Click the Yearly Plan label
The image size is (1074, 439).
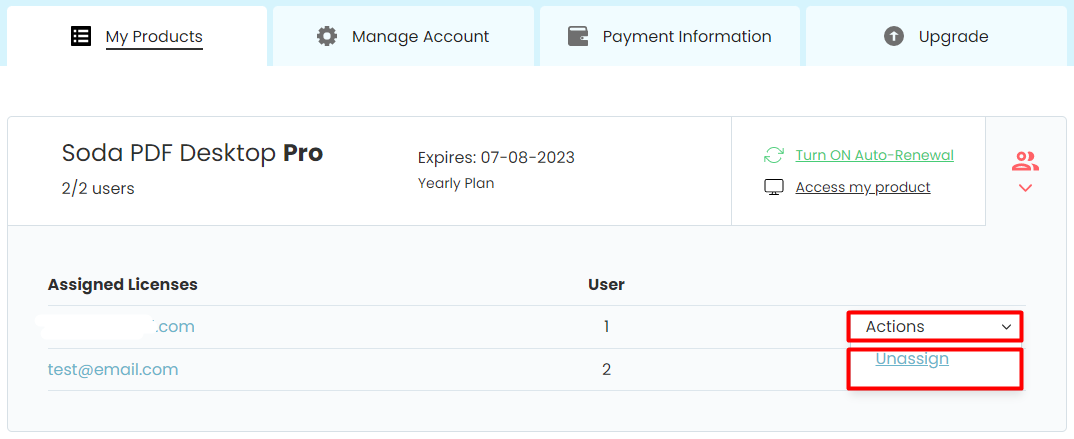click(456, 184)
